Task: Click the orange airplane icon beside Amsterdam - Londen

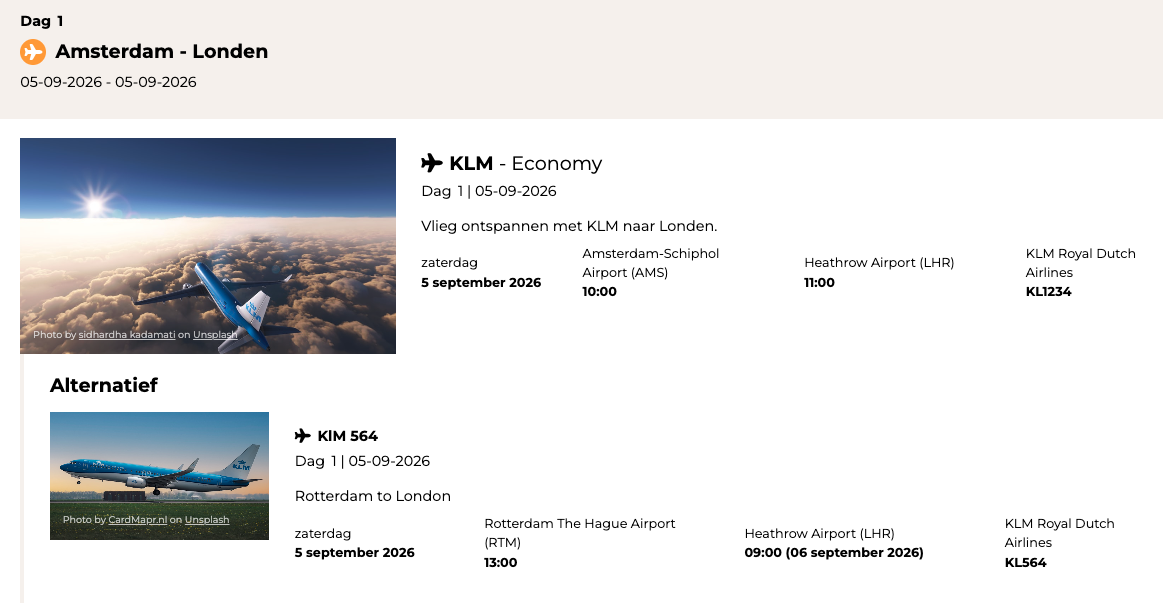Action: tap(33, 52)
